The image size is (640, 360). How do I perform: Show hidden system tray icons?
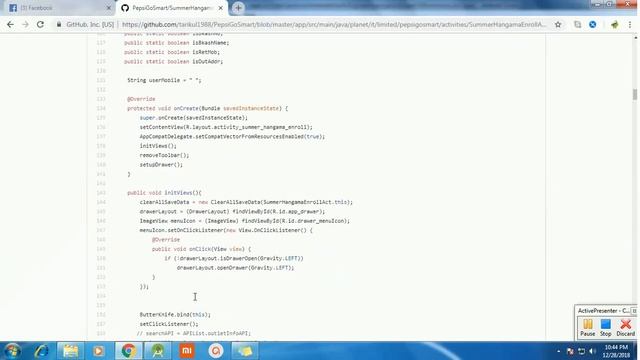558,351
